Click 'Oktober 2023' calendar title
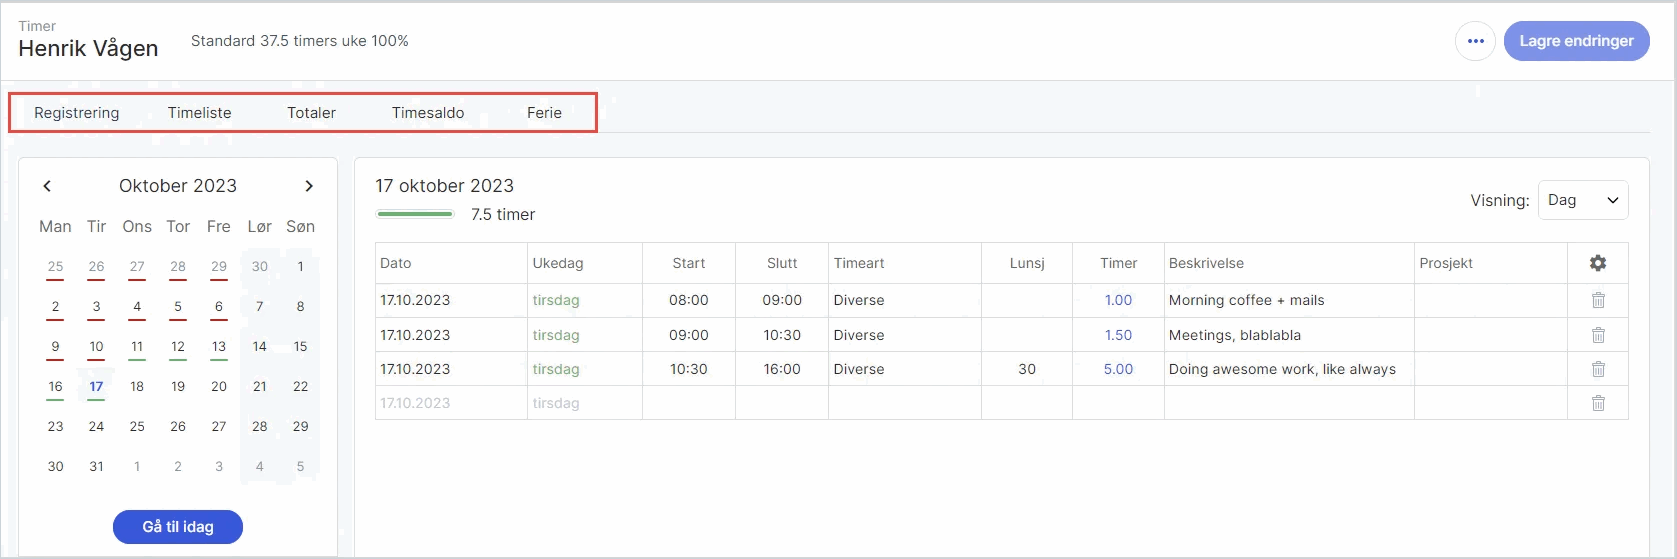Image resolution: width=1677 pixels, height=559 pixels. pyautogui.click(x=178, y=186)
